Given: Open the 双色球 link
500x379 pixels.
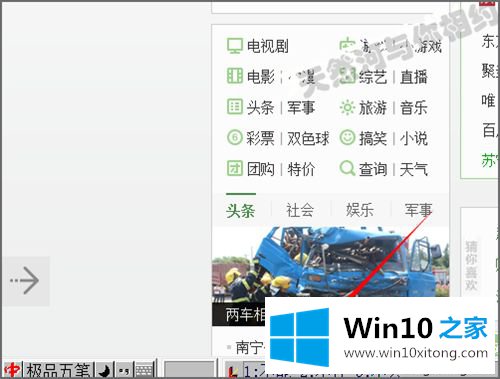Looking at the screenshot, I should [x=308, y=138].
